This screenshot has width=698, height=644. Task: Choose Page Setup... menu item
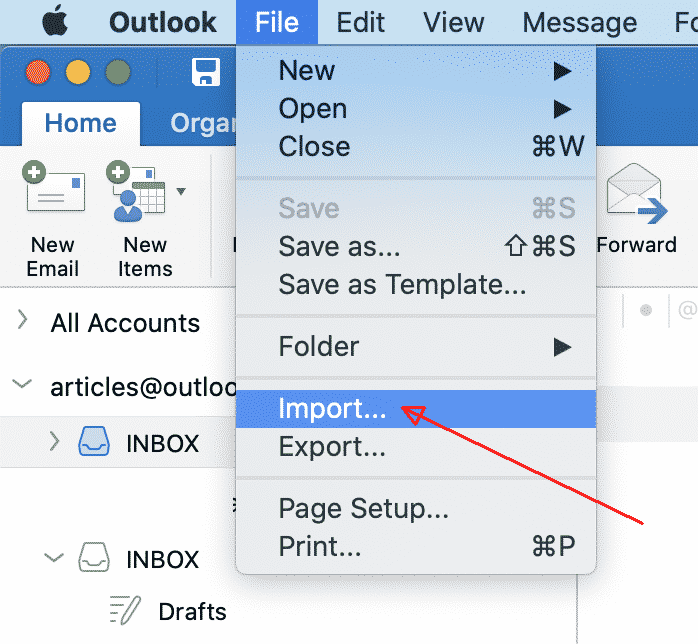[x=416, y=508]
